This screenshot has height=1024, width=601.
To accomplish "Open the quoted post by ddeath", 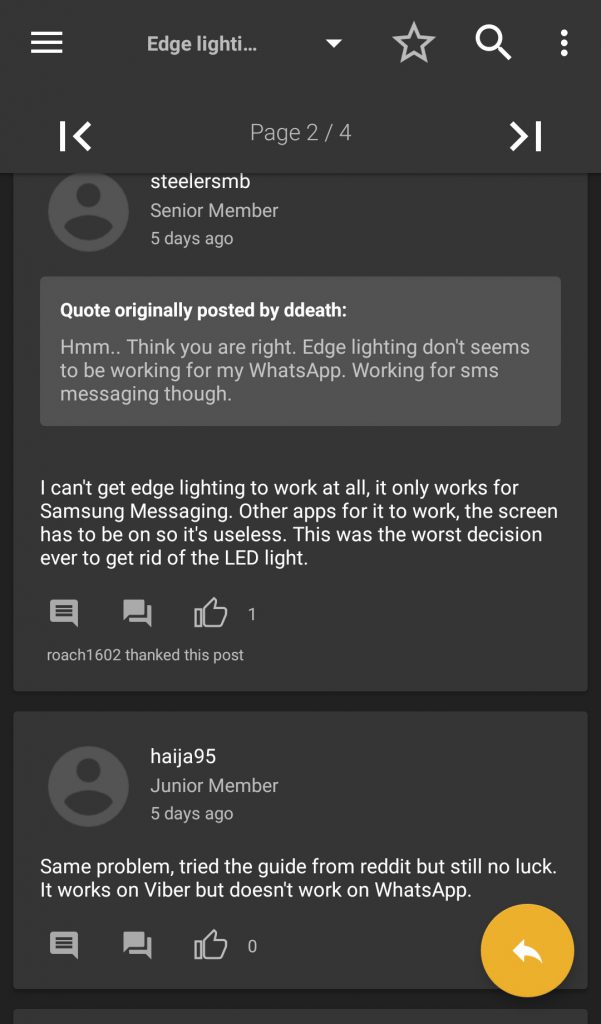I will click(300, 351).
